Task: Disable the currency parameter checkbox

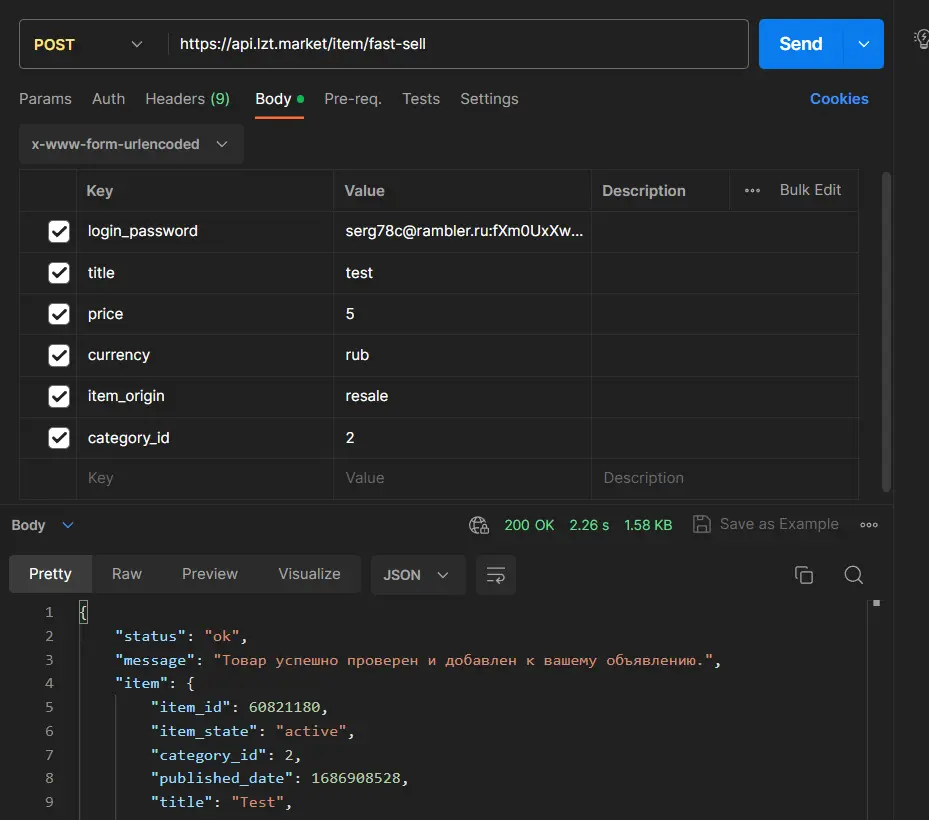Action: coord(59,355)
